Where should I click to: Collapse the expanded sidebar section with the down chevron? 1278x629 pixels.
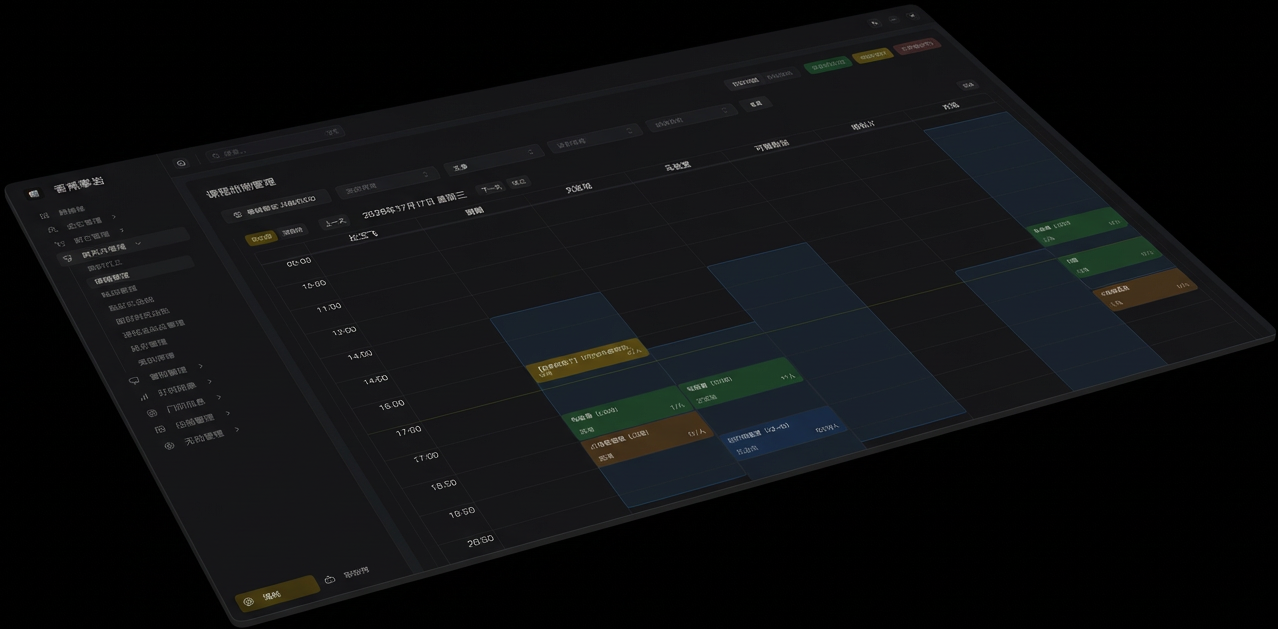[139, 244]
